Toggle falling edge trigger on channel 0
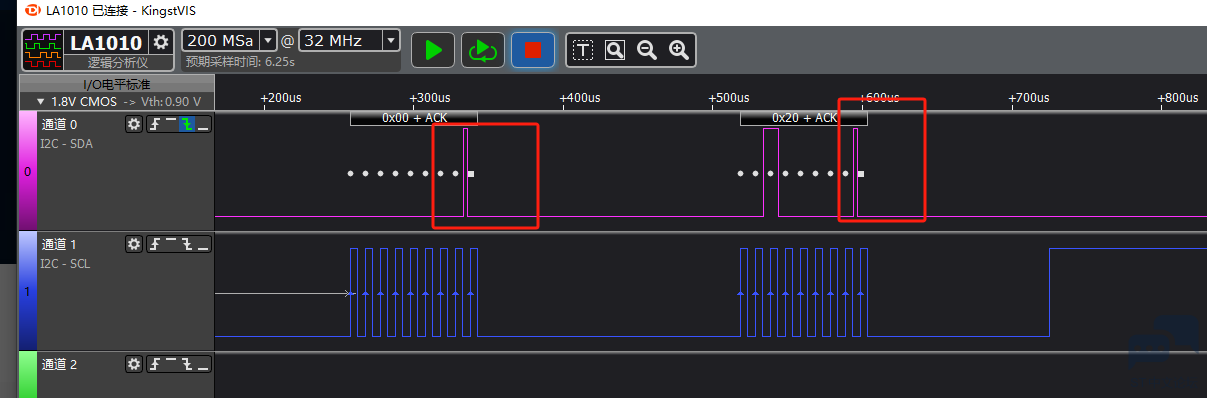The height and width of the screenshot is (398, 1207). (x=187, y=124)
